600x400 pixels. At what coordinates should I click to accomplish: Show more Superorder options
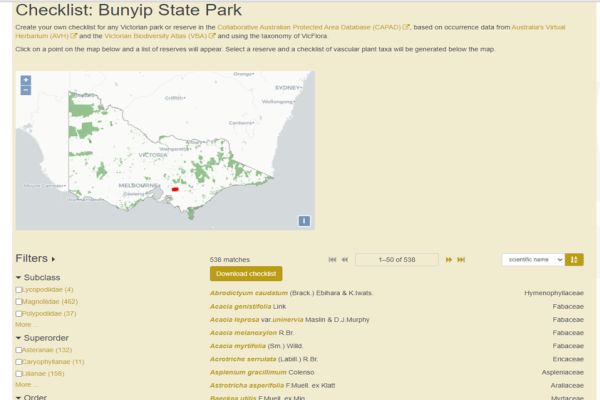(x=26, y=384)
